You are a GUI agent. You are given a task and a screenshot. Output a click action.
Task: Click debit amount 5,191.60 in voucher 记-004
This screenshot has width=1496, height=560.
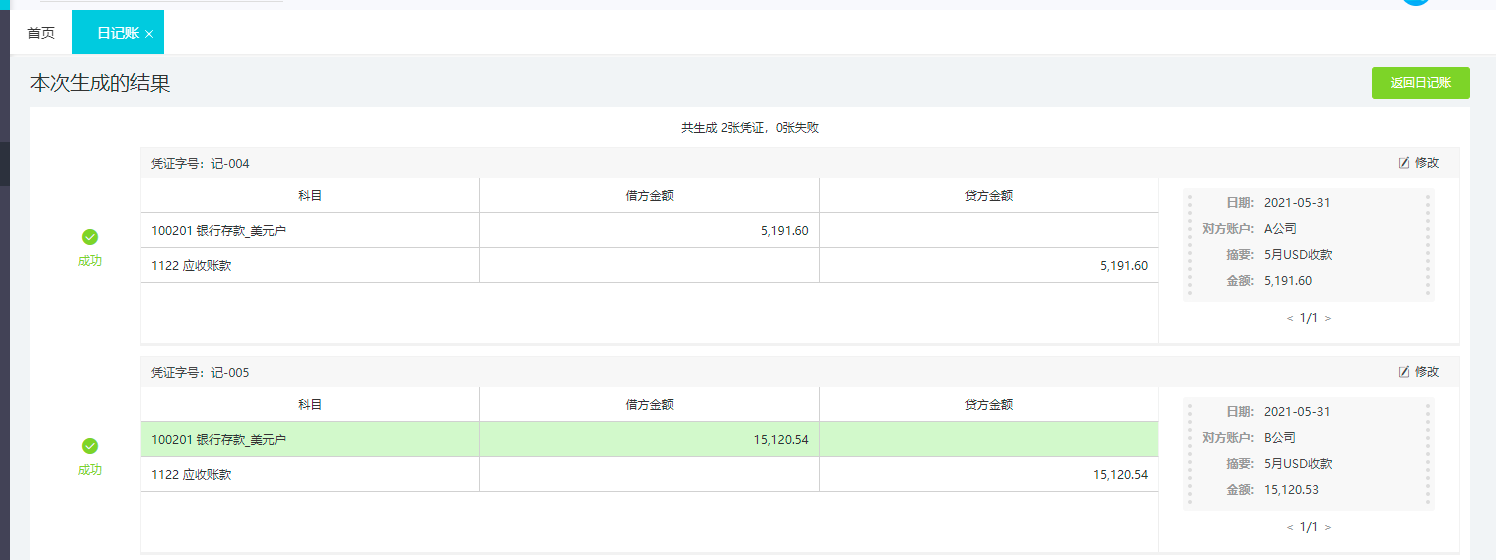point(784,231)
